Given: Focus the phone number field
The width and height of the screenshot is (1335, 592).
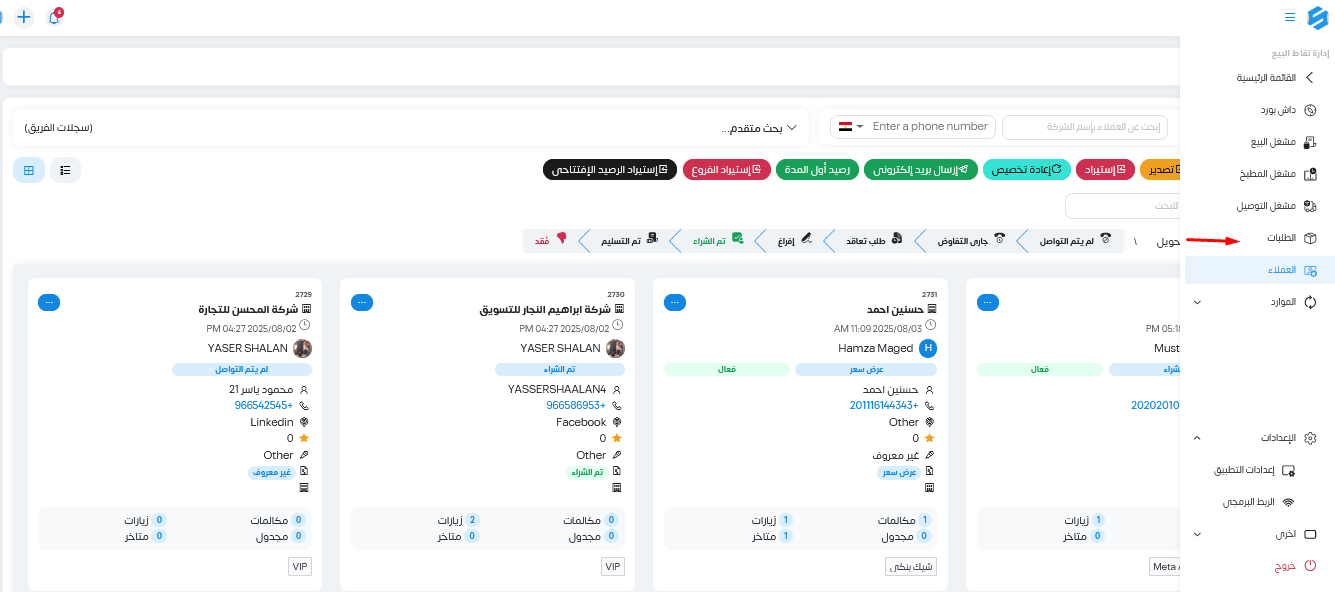Looking at the screenshot, I should pyautogui.click(x=930, y=127).
